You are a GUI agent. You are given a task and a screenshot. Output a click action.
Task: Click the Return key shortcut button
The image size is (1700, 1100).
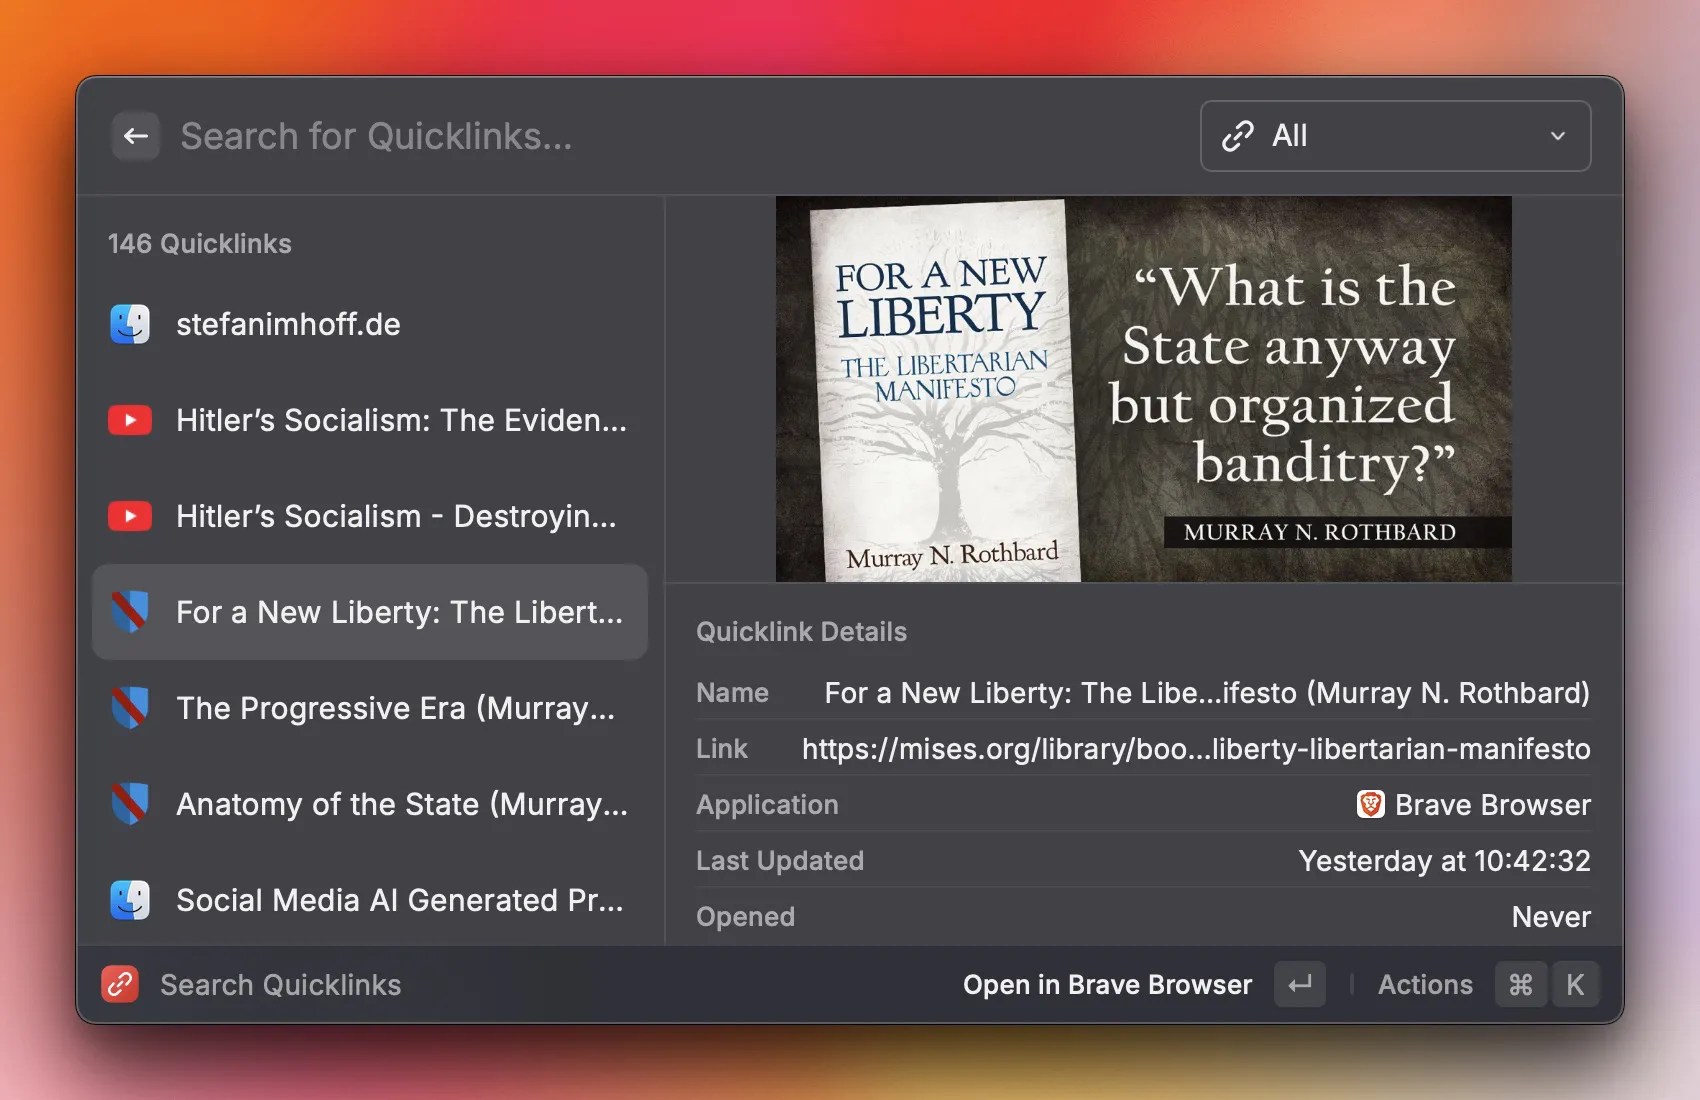pos(1299,985)
